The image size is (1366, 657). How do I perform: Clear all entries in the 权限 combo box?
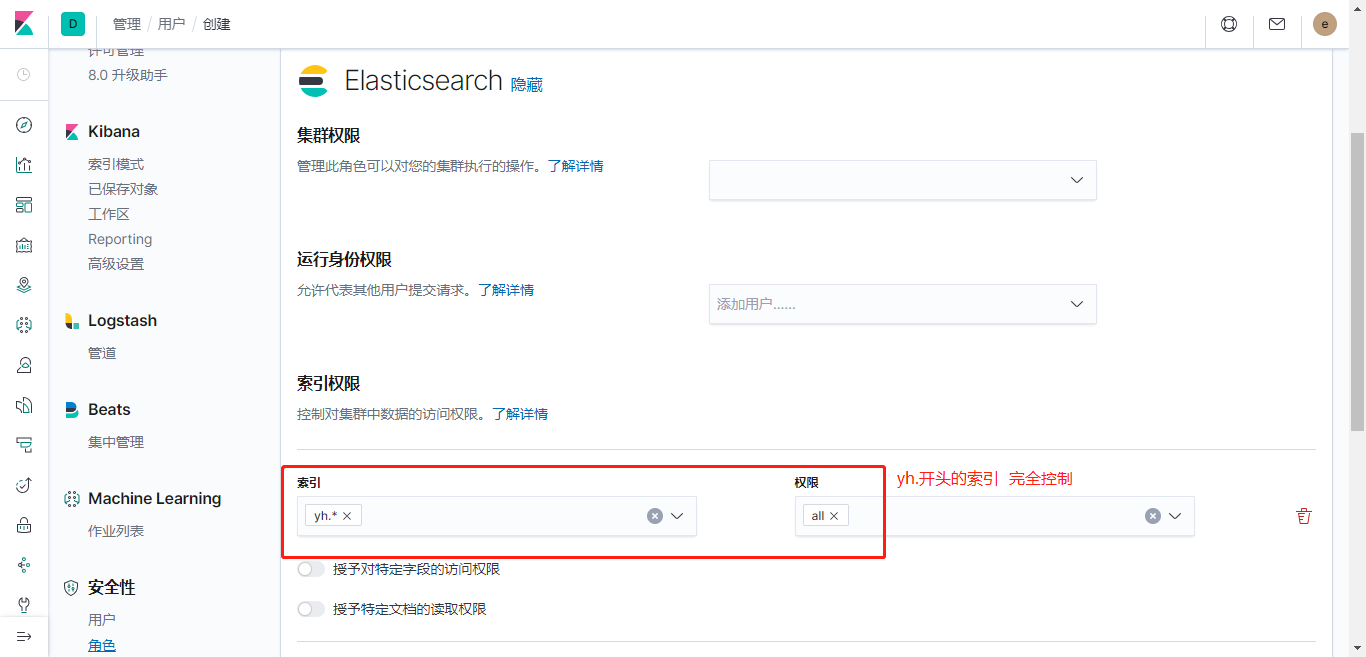point(1153,516)
